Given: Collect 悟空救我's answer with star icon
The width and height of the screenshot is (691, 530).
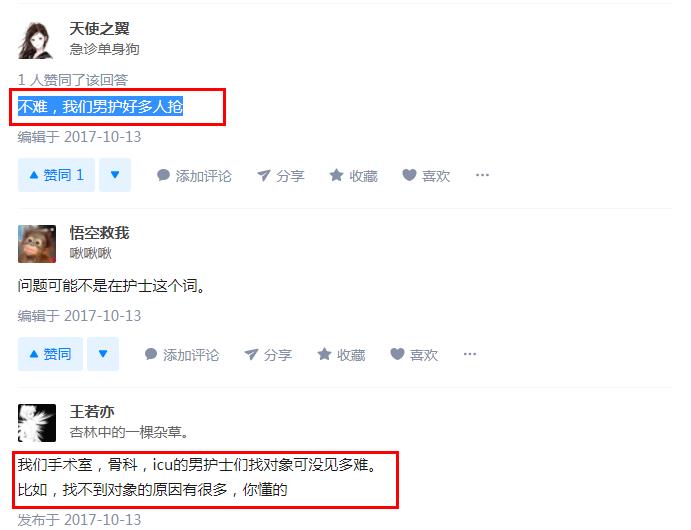Looking at the screenshot, I should [324, 354].
